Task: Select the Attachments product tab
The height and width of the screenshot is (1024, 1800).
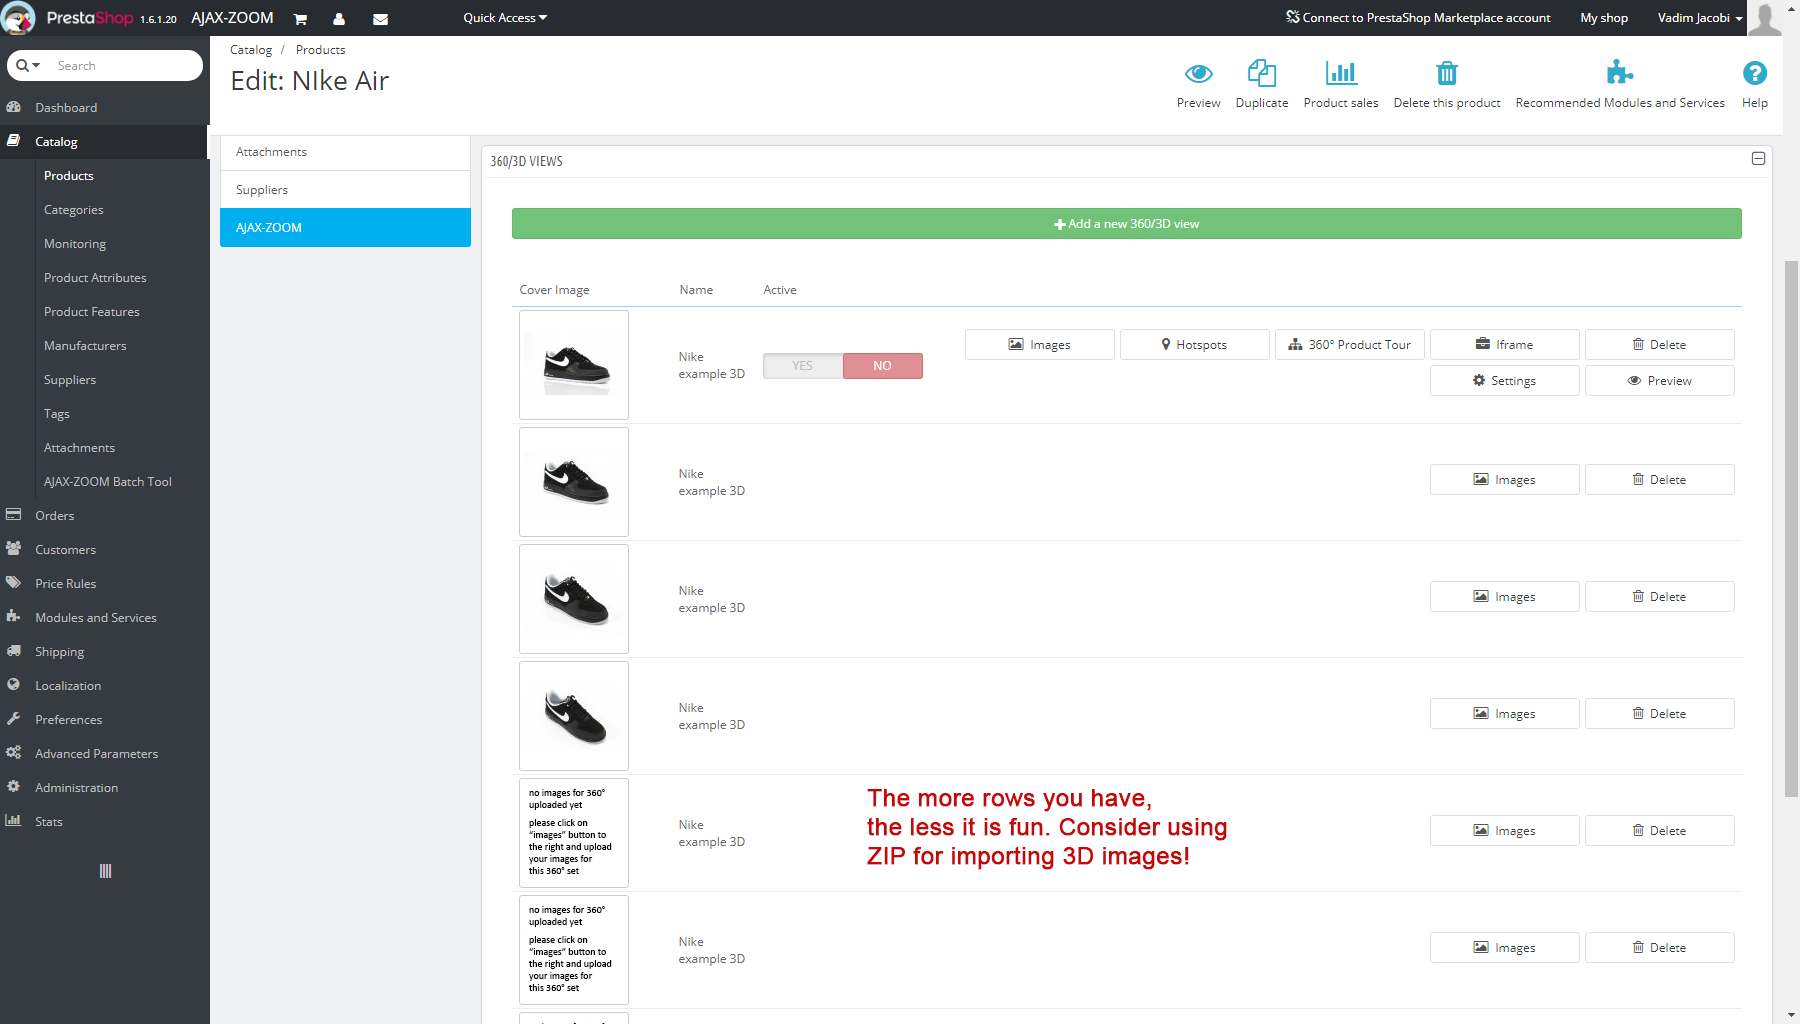Action: pyautogui.click(x=345, y=152)
